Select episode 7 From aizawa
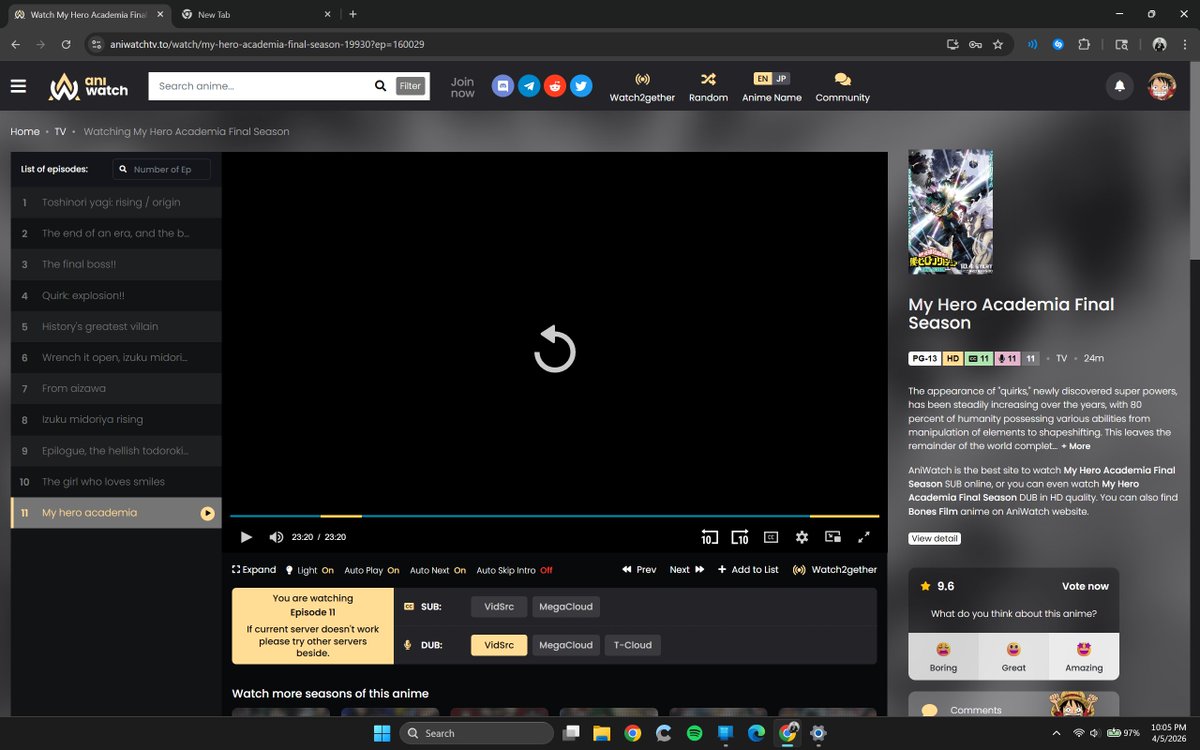 (116, 388)
